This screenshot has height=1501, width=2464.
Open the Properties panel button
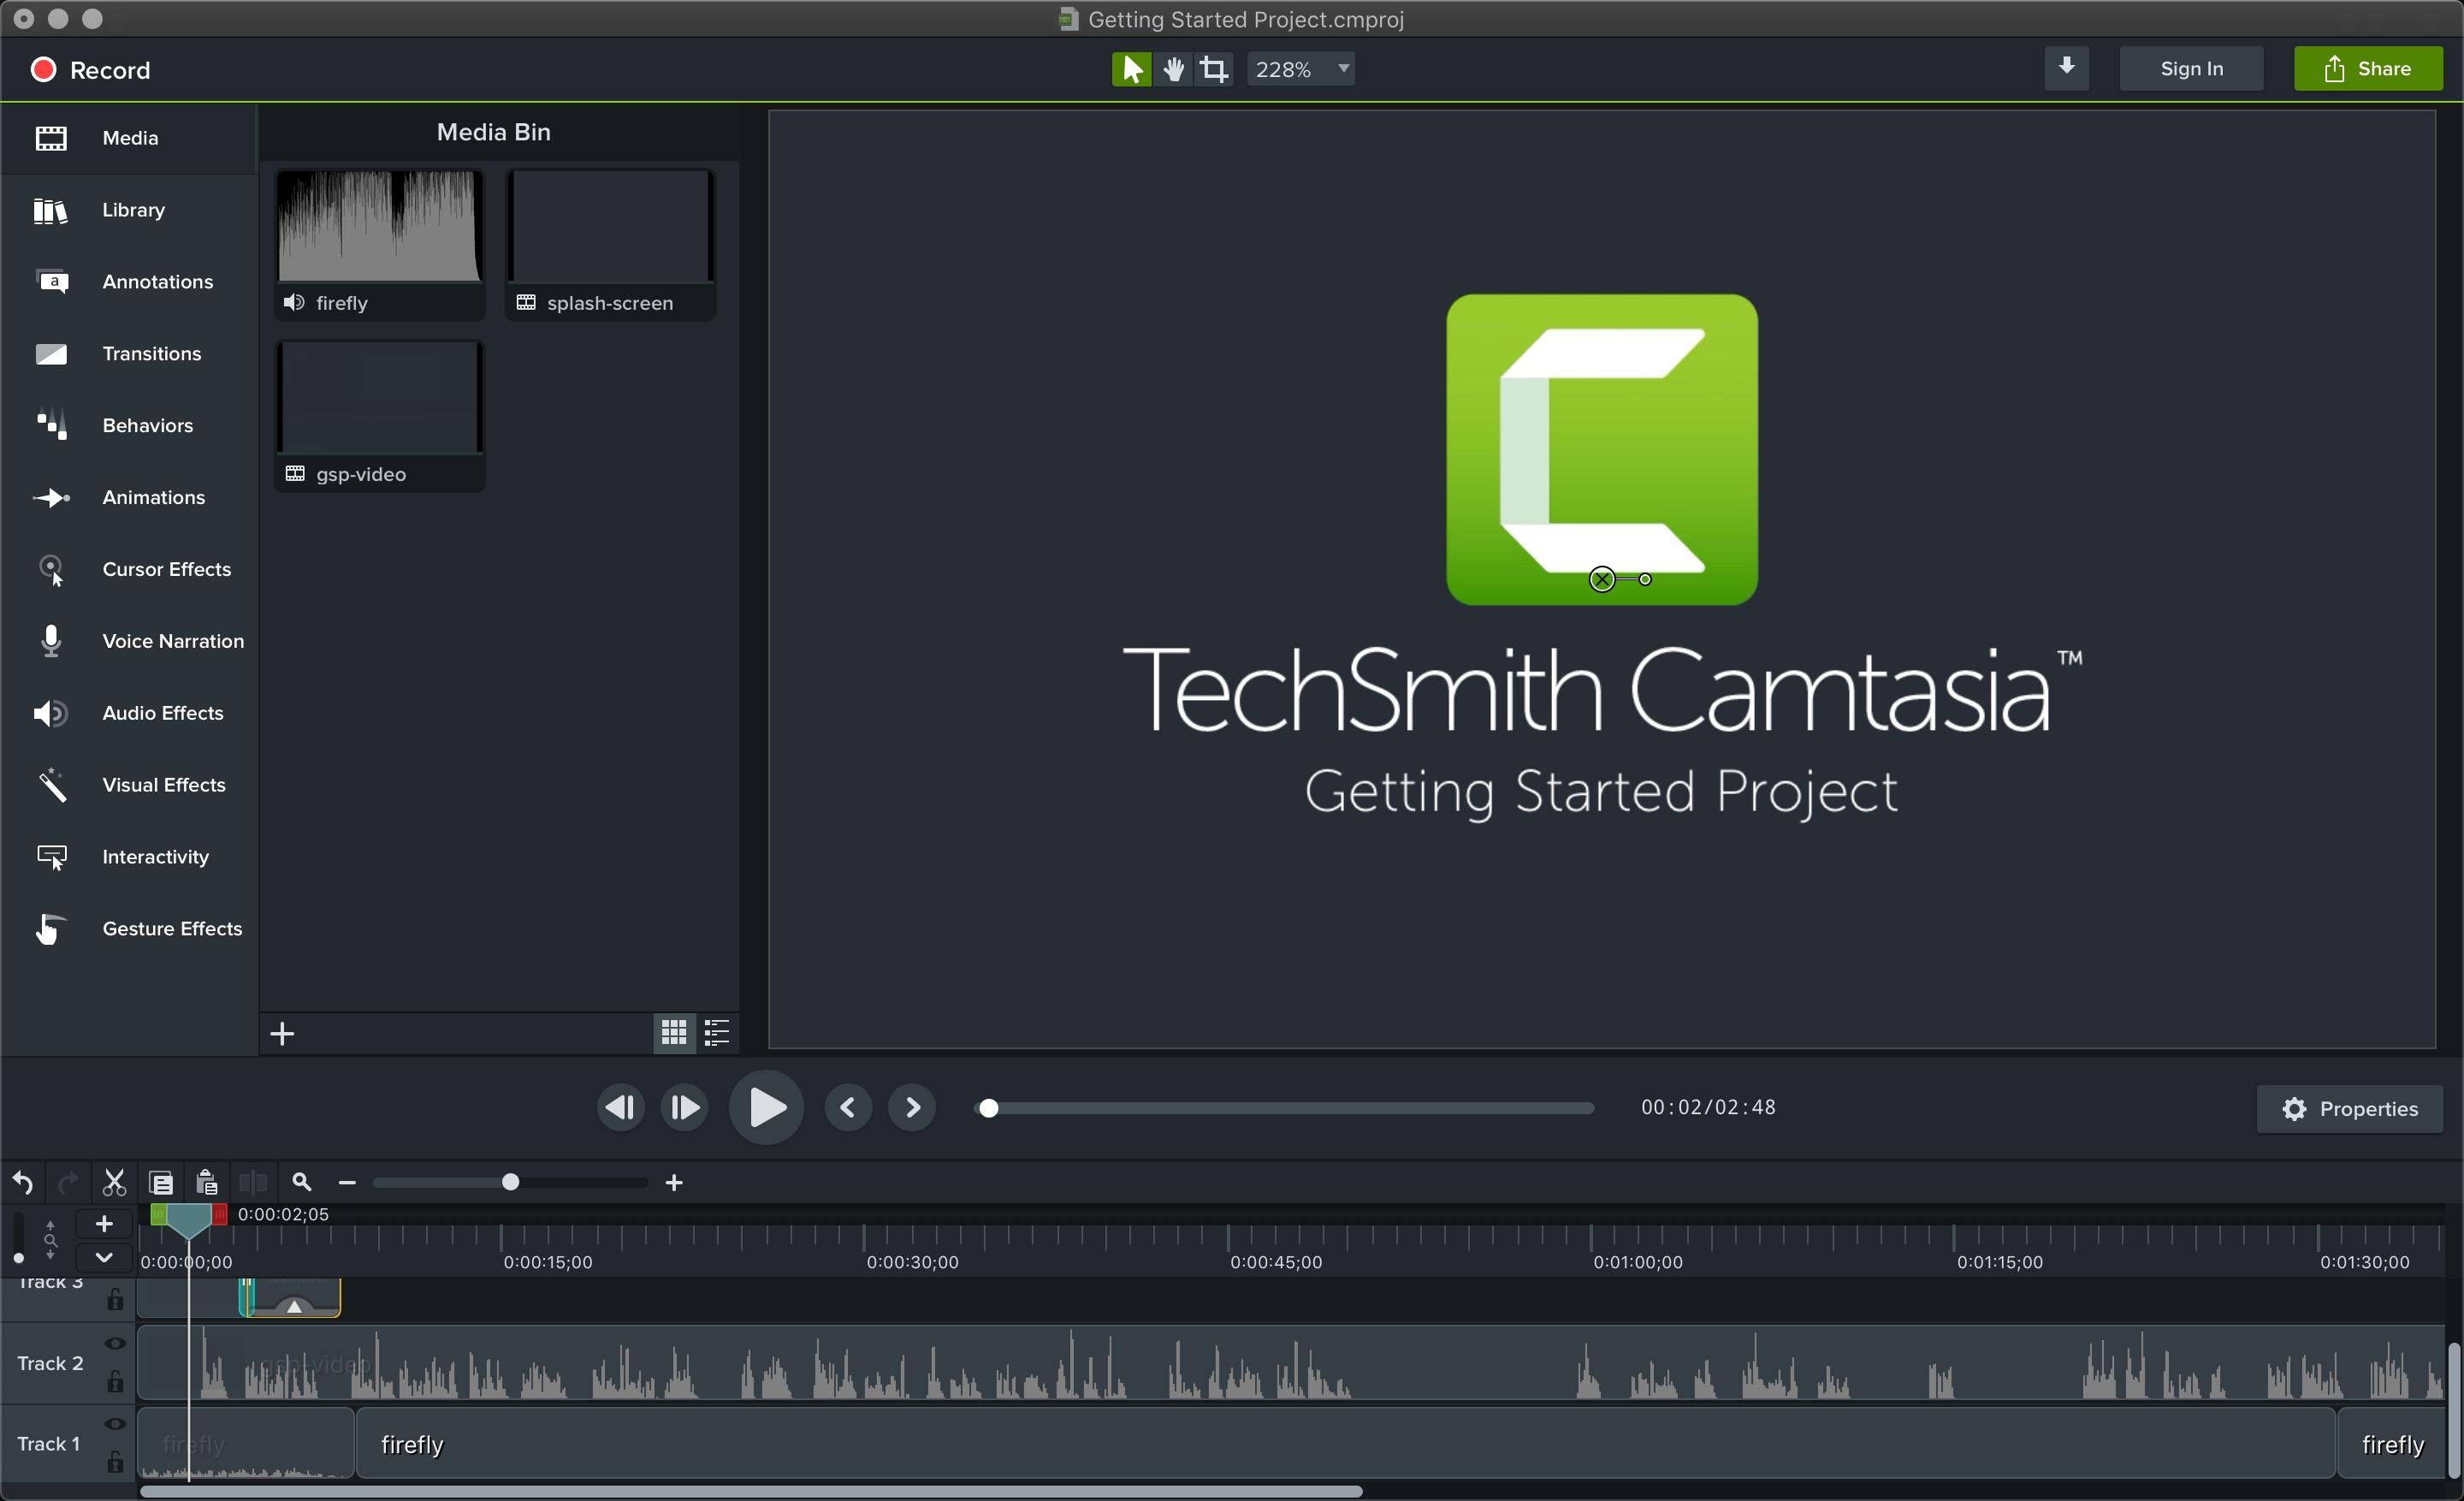2349,1108
